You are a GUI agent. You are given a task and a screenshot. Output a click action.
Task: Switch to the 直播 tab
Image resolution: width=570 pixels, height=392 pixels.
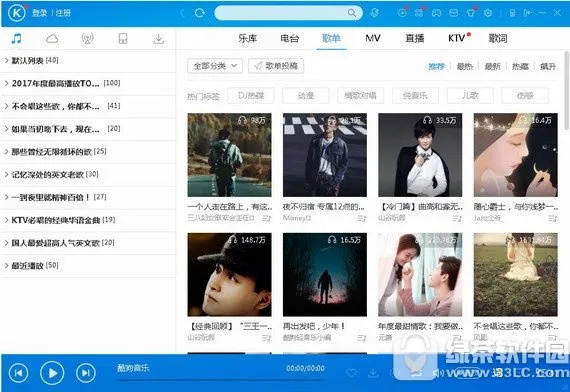[415, 38]
